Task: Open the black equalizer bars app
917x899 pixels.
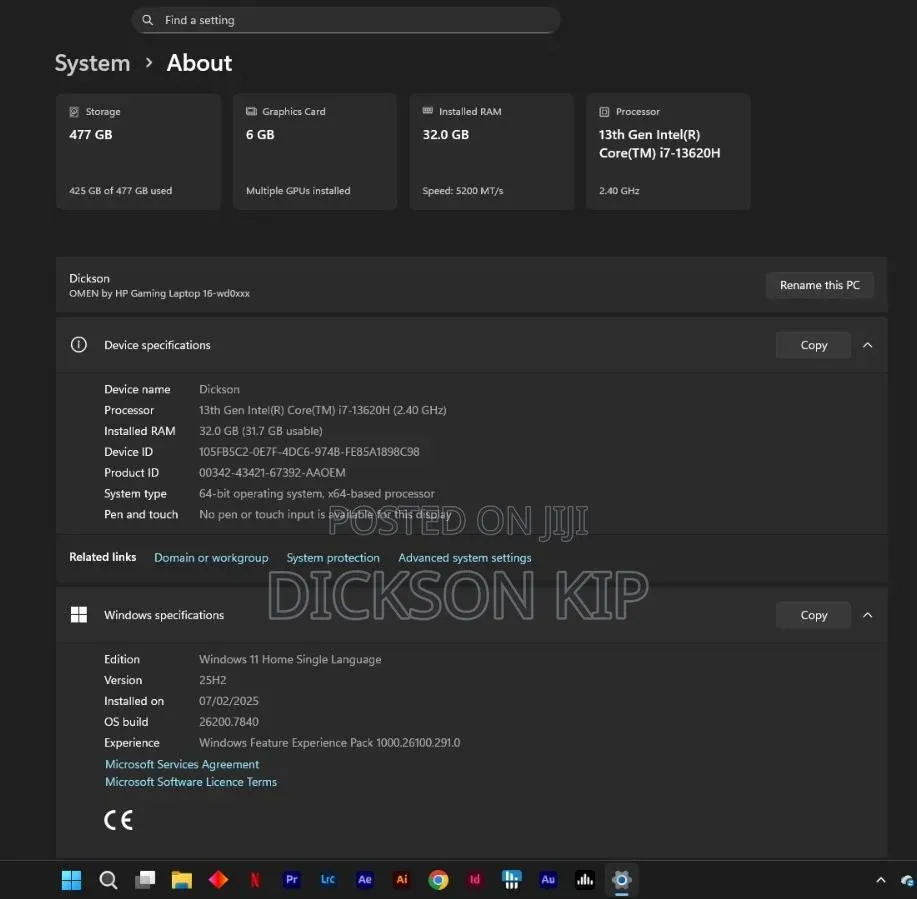Action: [x=585, y=880]
